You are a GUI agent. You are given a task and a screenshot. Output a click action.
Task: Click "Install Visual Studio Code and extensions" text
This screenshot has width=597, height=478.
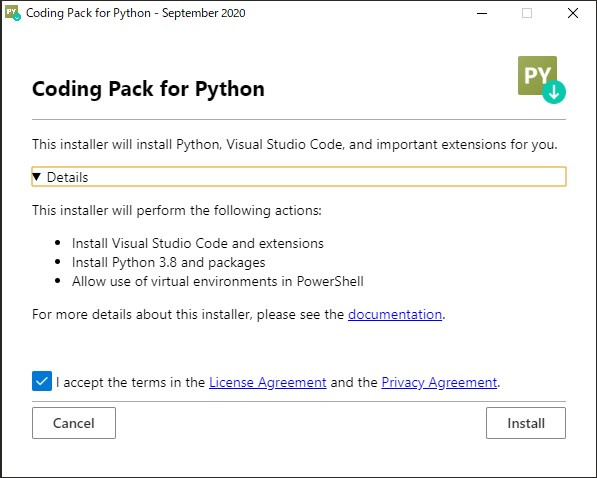click(198, 243)
